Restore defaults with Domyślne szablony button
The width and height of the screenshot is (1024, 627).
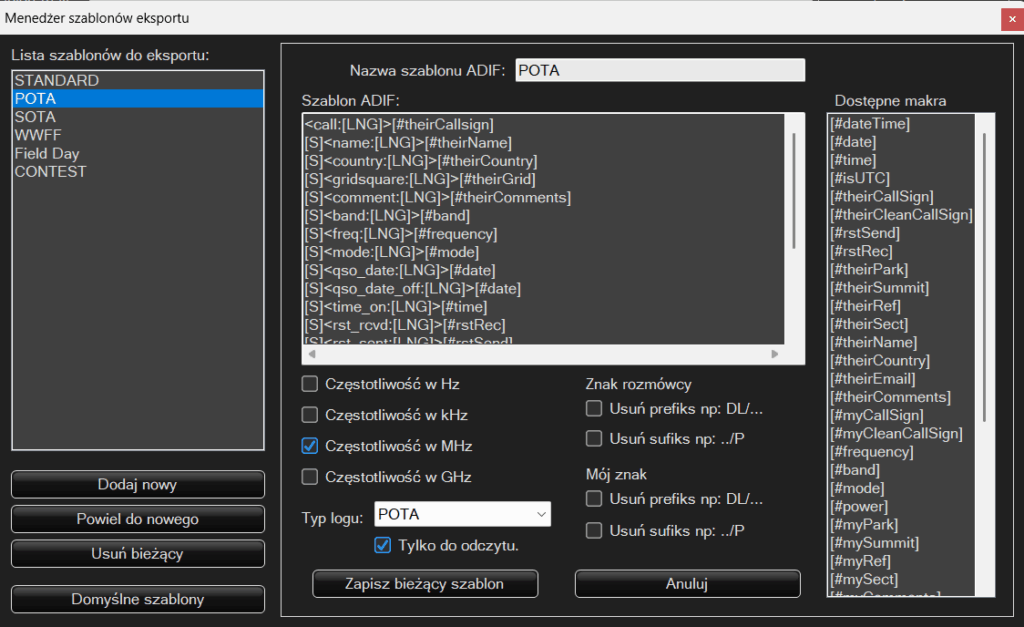(138, 600)
